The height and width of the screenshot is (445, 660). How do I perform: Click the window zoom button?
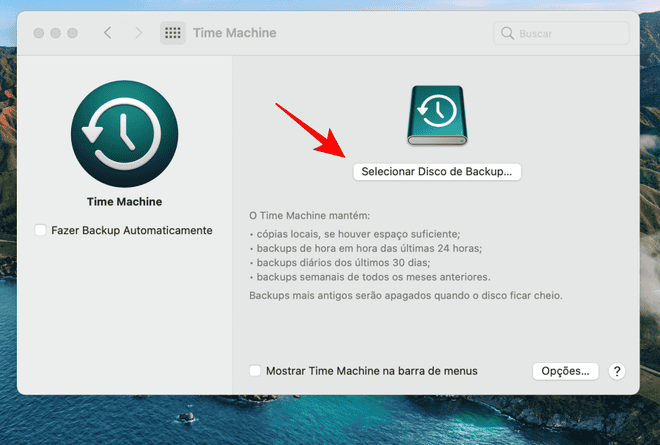[72, 33]
